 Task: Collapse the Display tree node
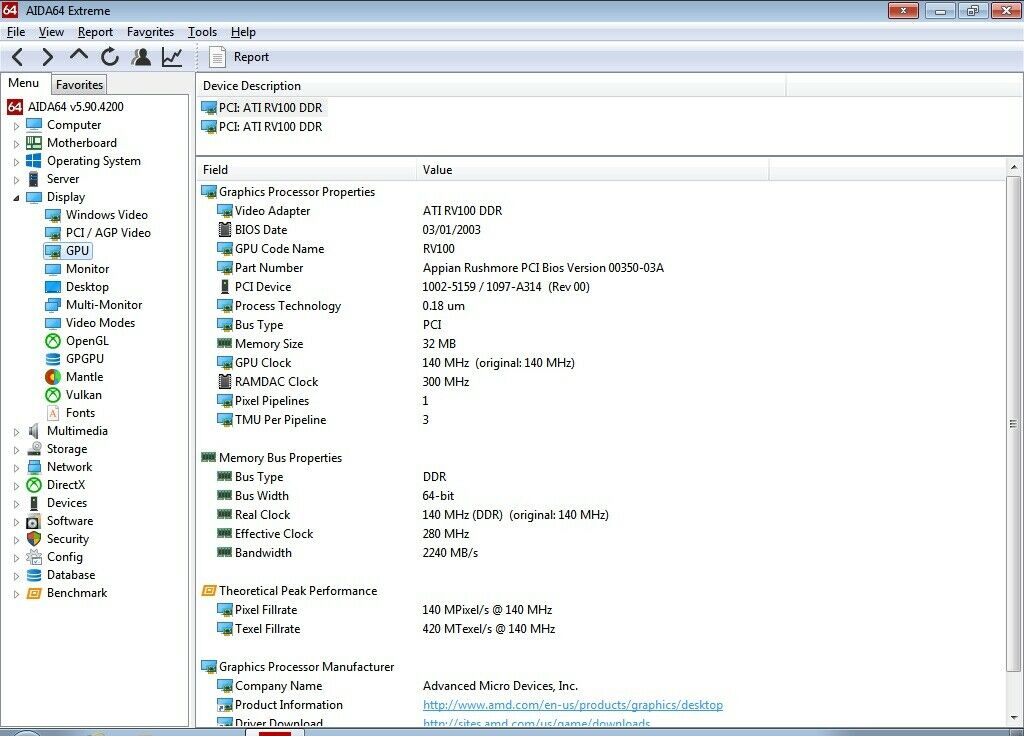[16, 197]
